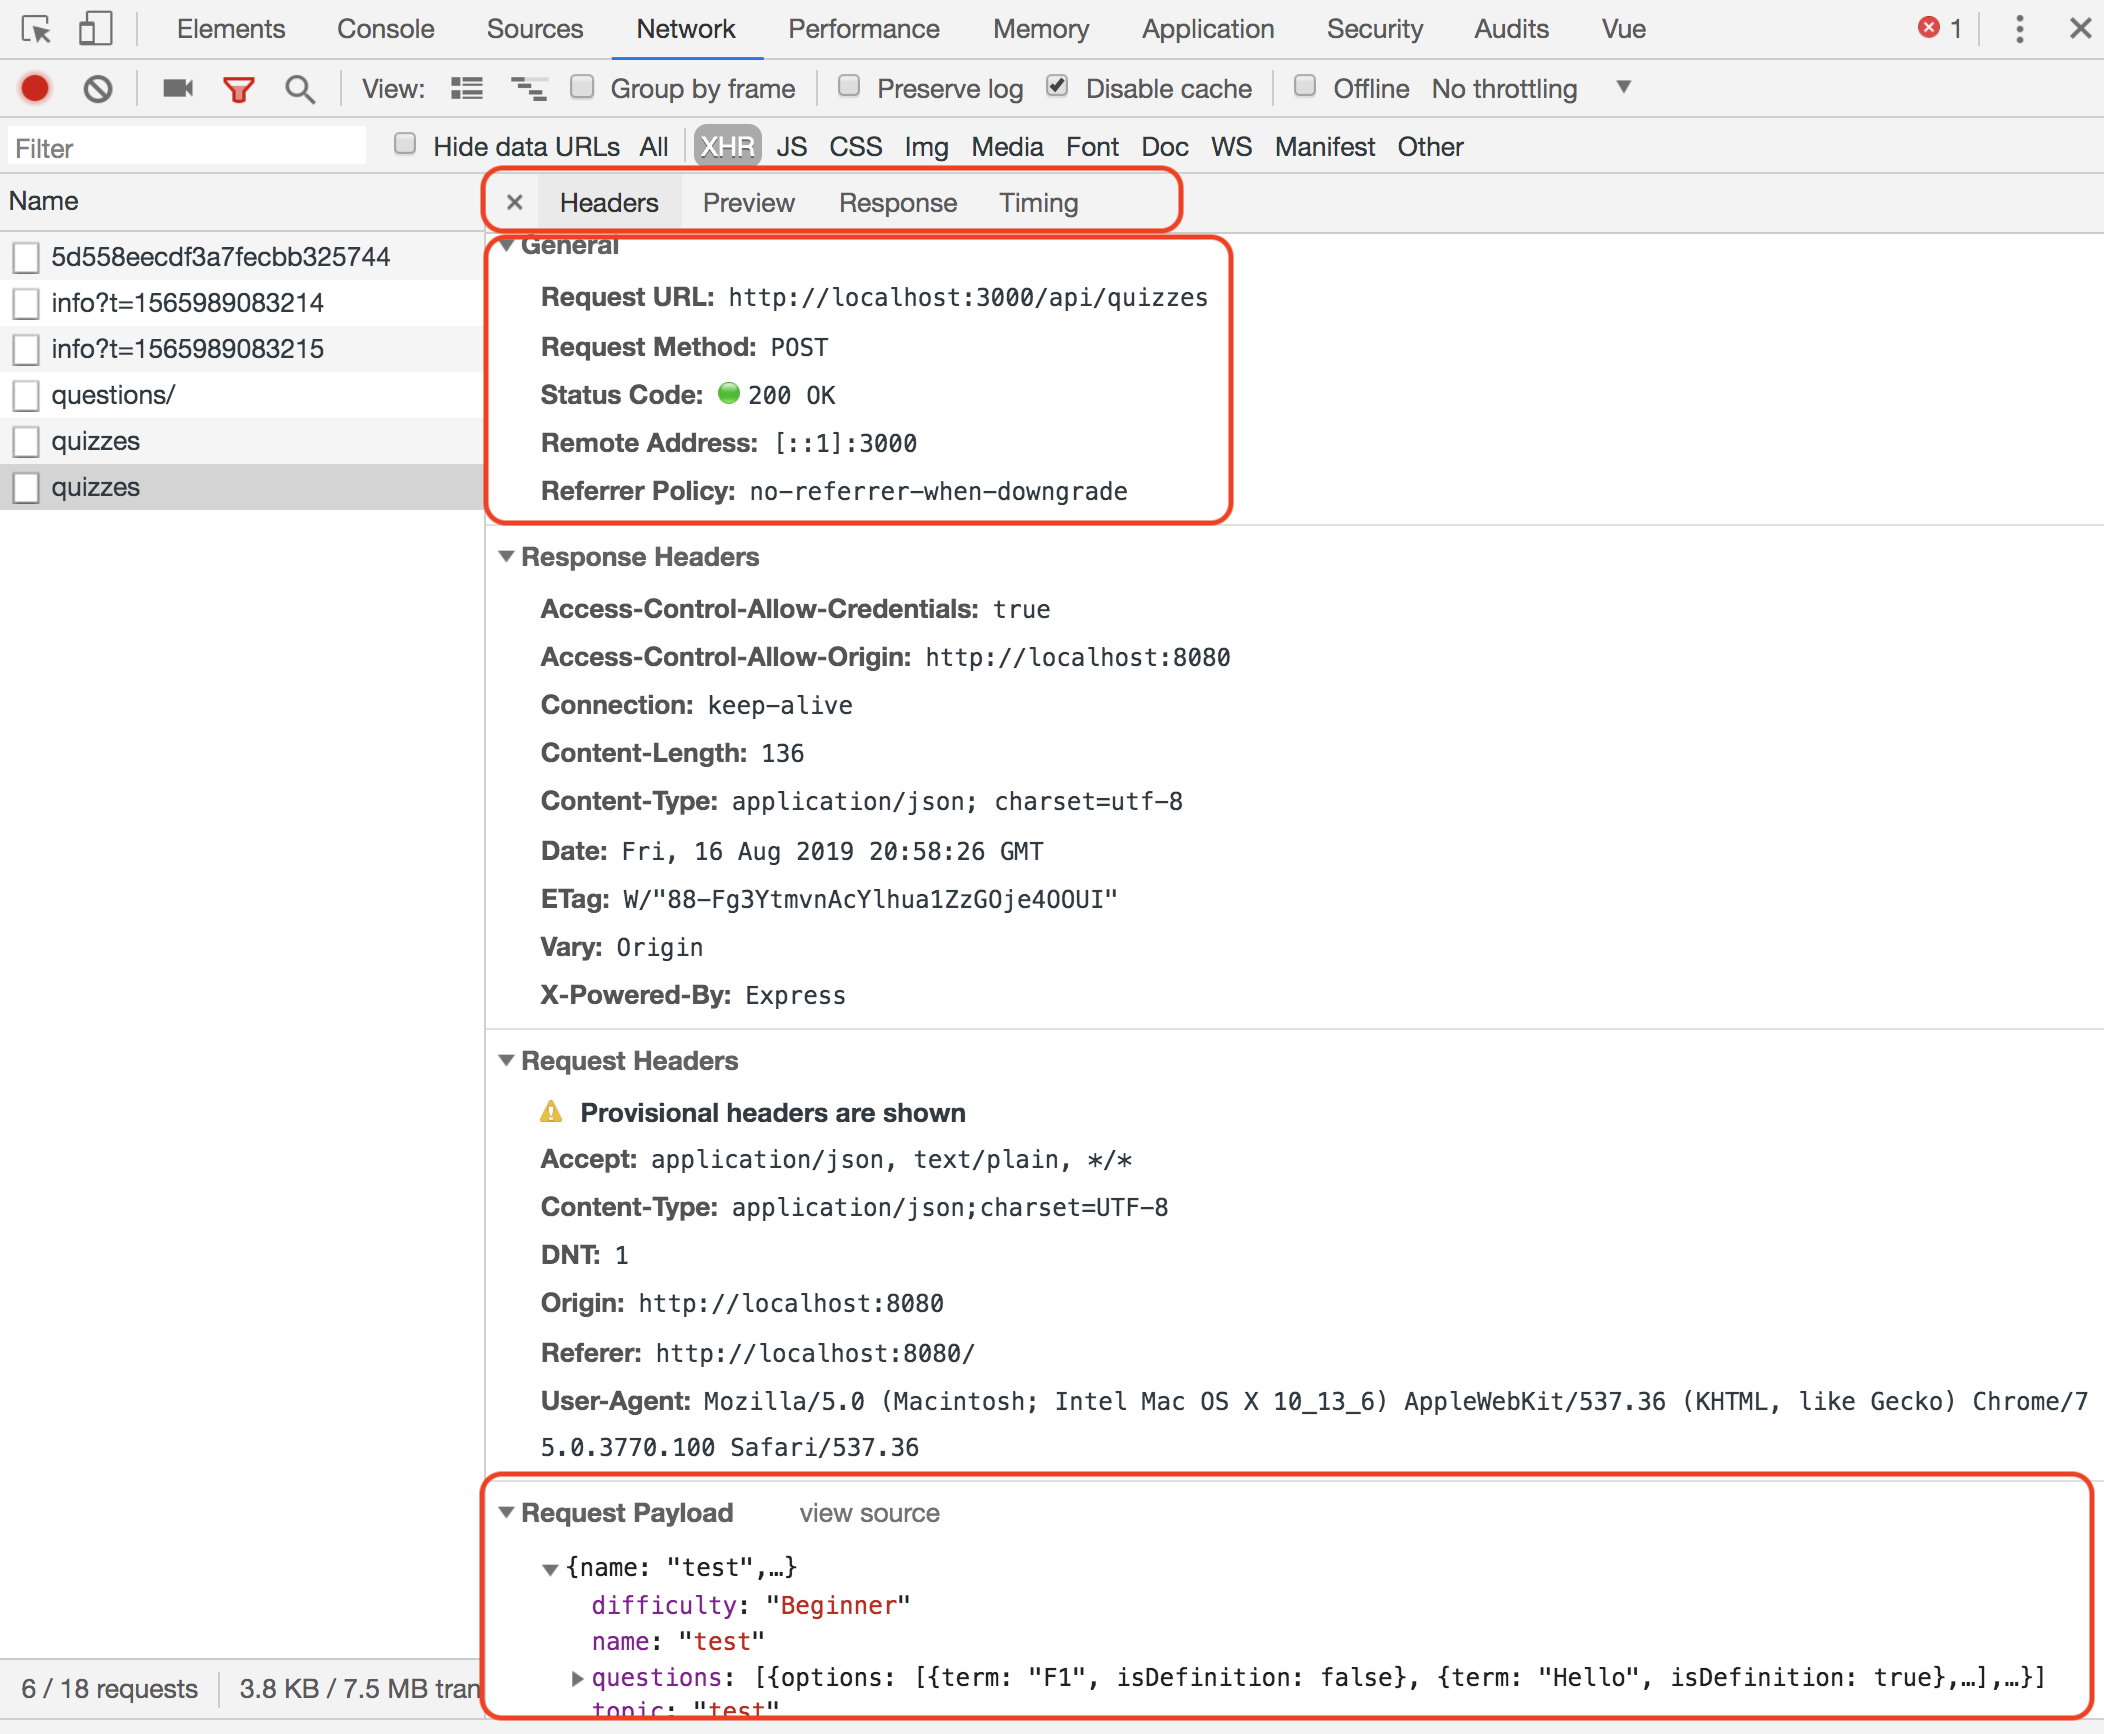Show overview waterfall view icon
Screen dimensions: 2104x1734
click(528, 89)
